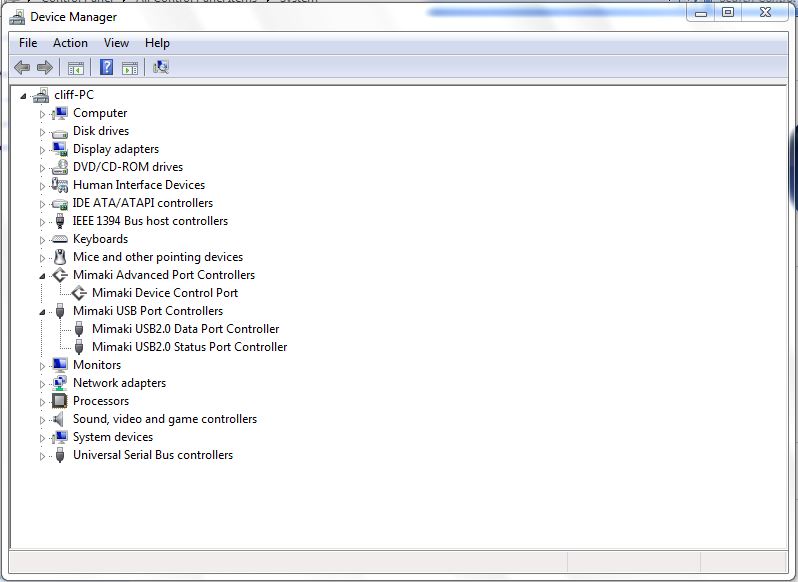Image resolution: width=798 pixels, height=582 pixels.
Task: Click the IDE ATA/ATAPI controllers icon
Action: (x=60, y=203)
